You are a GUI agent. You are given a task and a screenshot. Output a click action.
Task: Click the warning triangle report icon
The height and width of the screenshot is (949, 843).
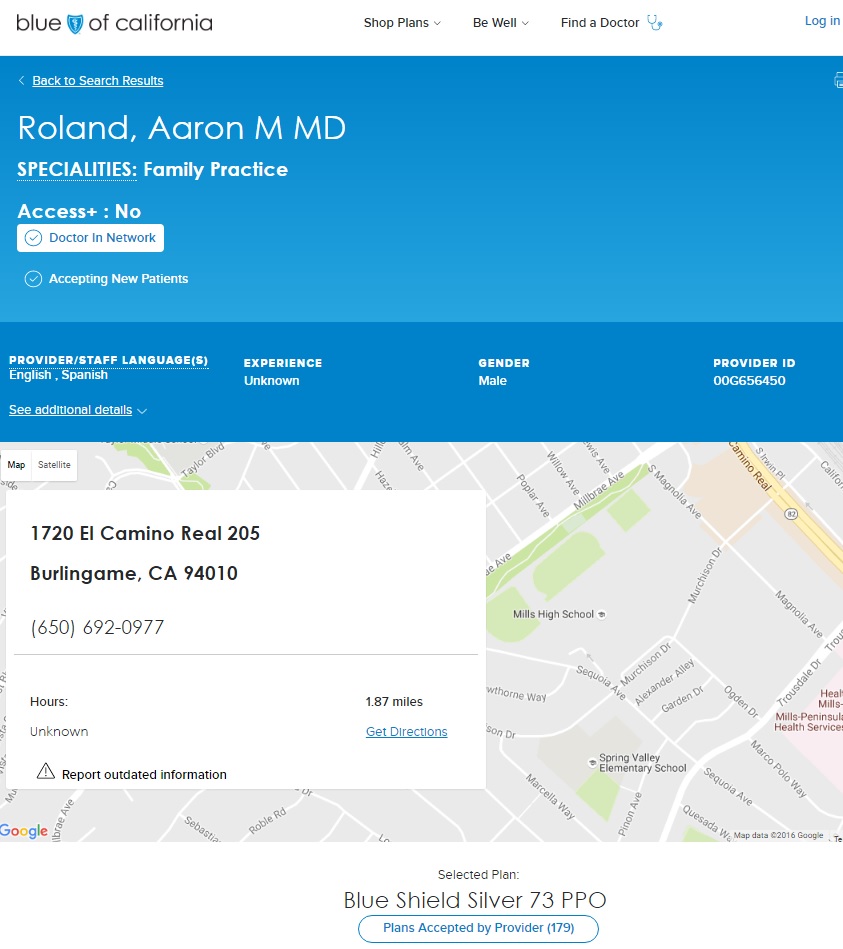[x=45, y=771]
